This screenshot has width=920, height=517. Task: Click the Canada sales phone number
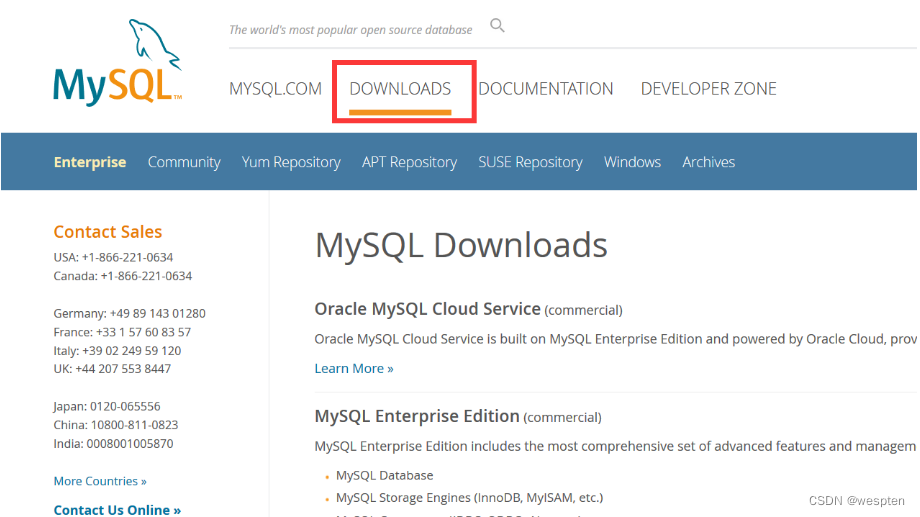click(123, 276)
